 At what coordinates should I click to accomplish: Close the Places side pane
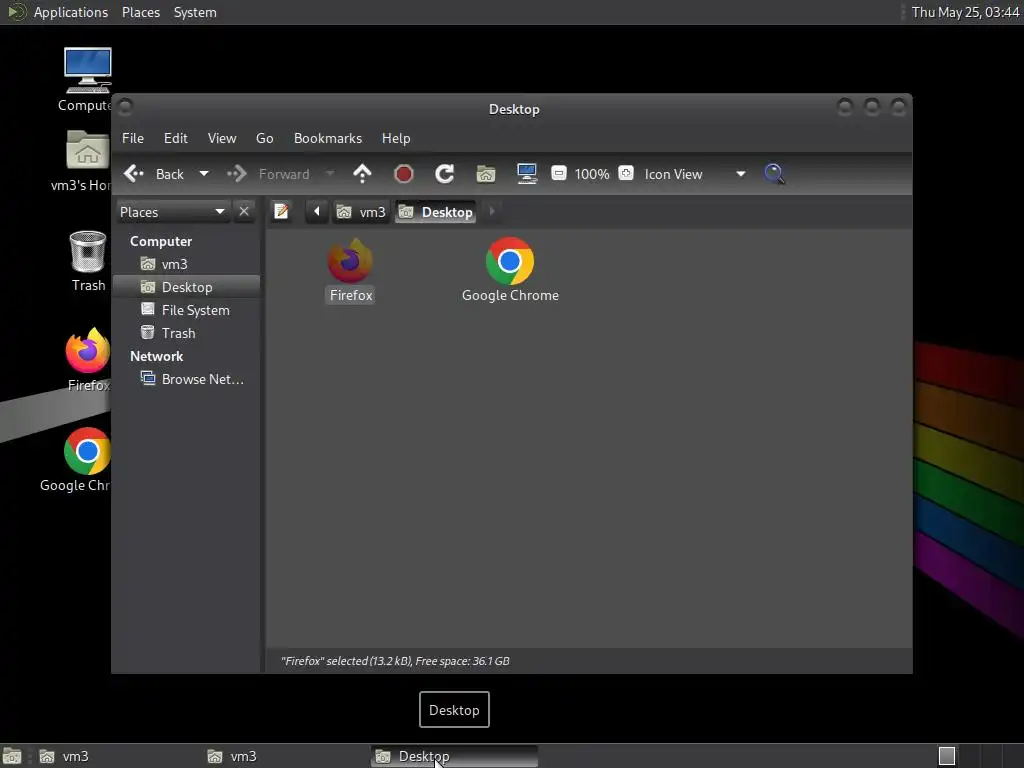click(x=244, y=212)
